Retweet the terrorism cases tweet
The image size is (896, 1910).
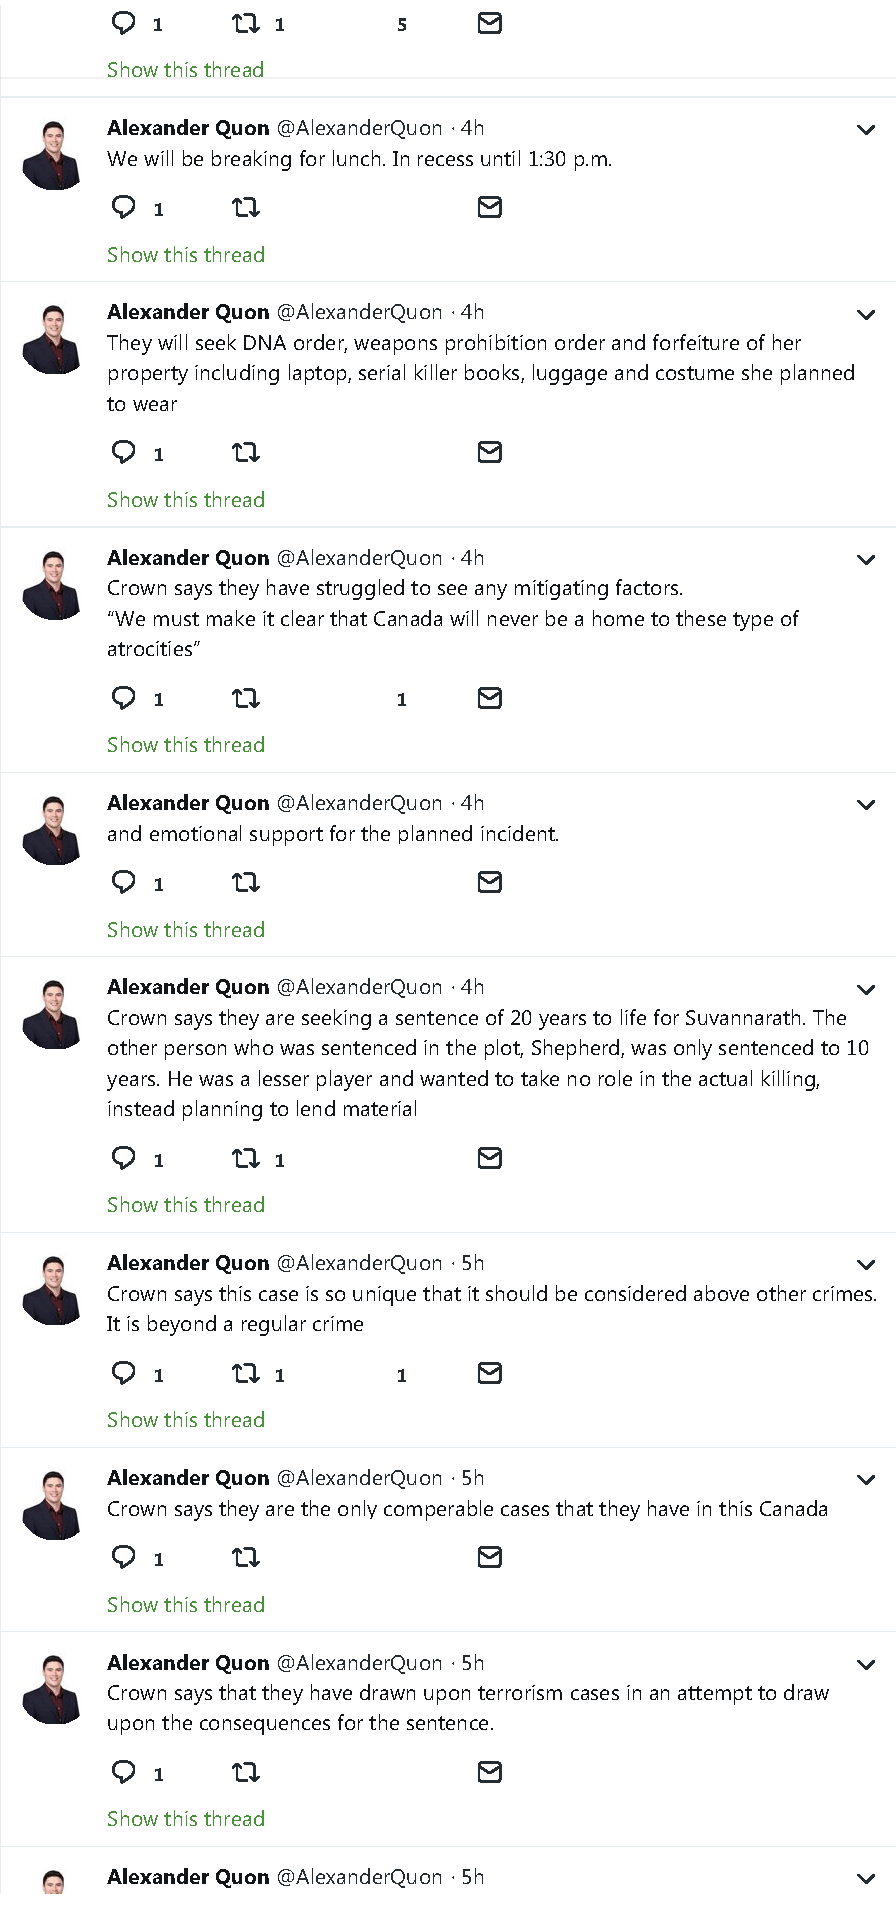point(245,1772)
